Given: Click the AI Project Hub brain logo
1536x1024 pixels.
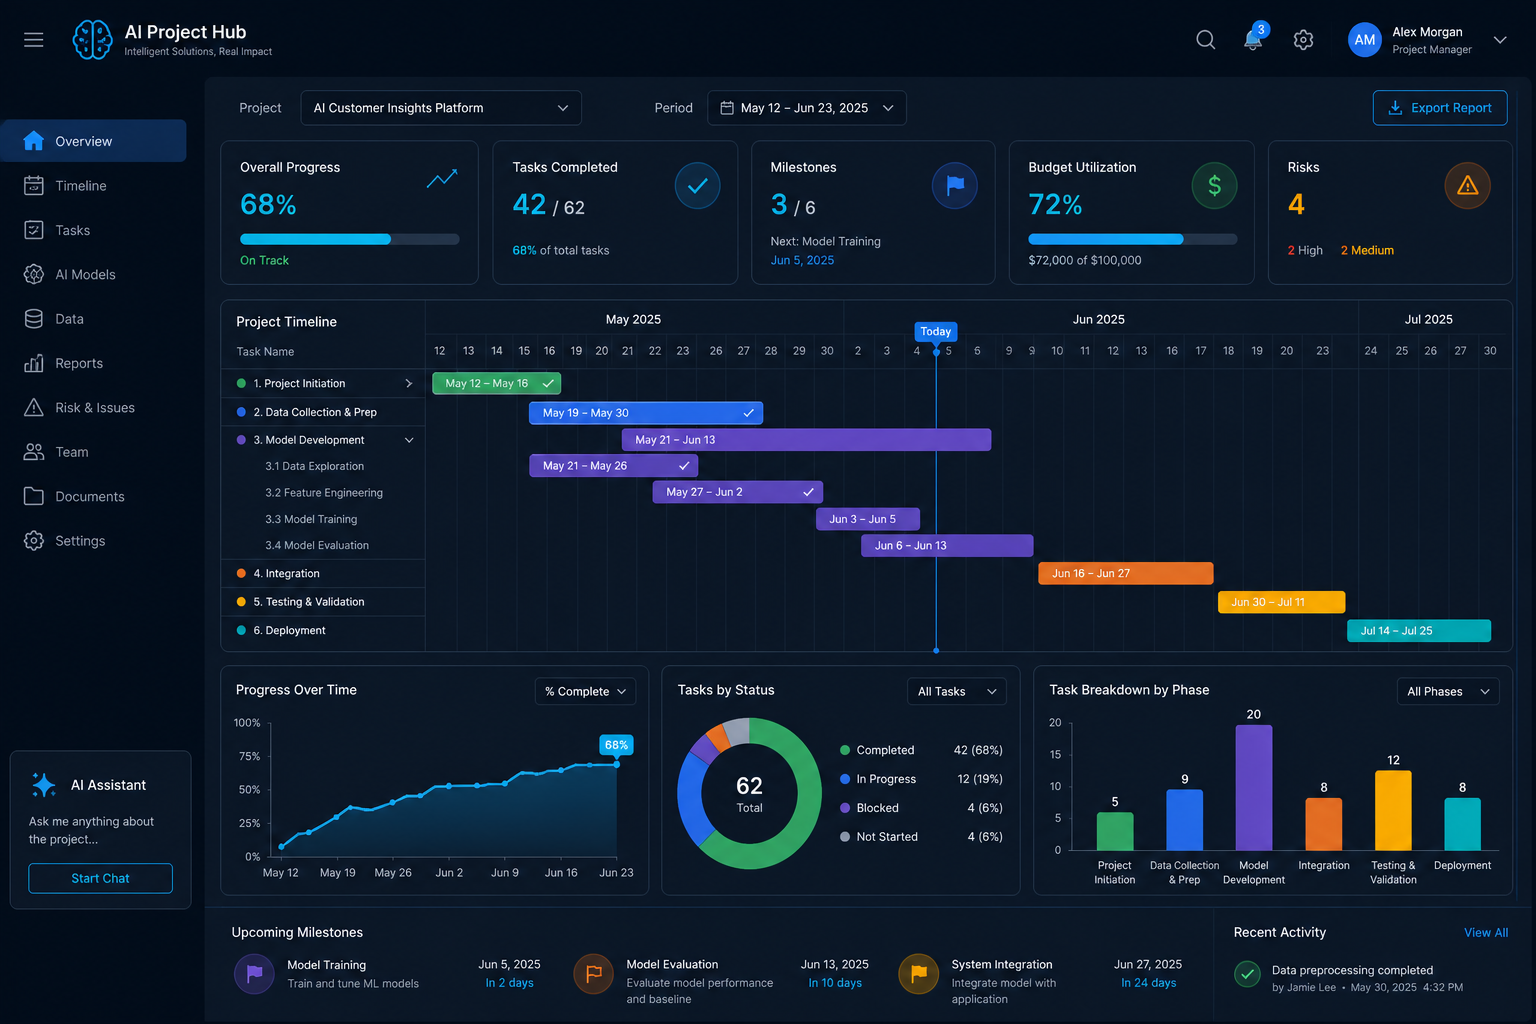Looking at the screenshot, I should [92, 40].
